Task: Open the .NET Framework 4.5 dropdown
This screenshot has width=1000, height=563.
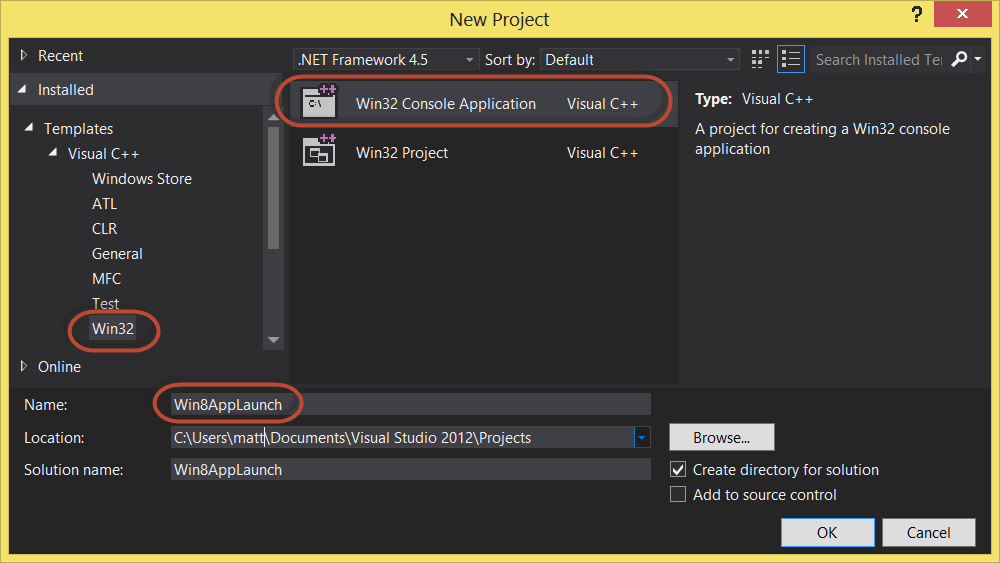Action: click(386, 59)
